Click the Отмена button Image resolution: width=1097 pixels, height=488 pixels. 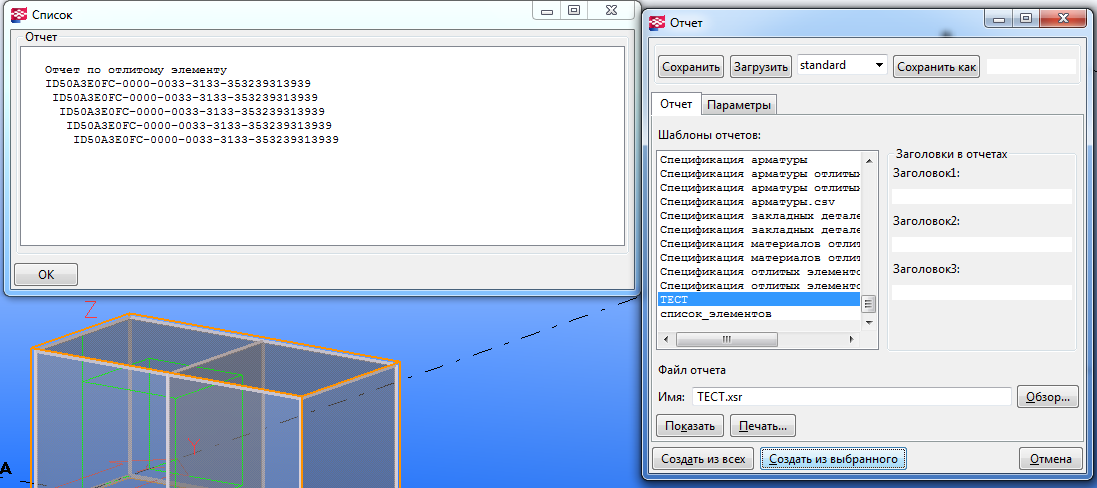point(1051,459)
